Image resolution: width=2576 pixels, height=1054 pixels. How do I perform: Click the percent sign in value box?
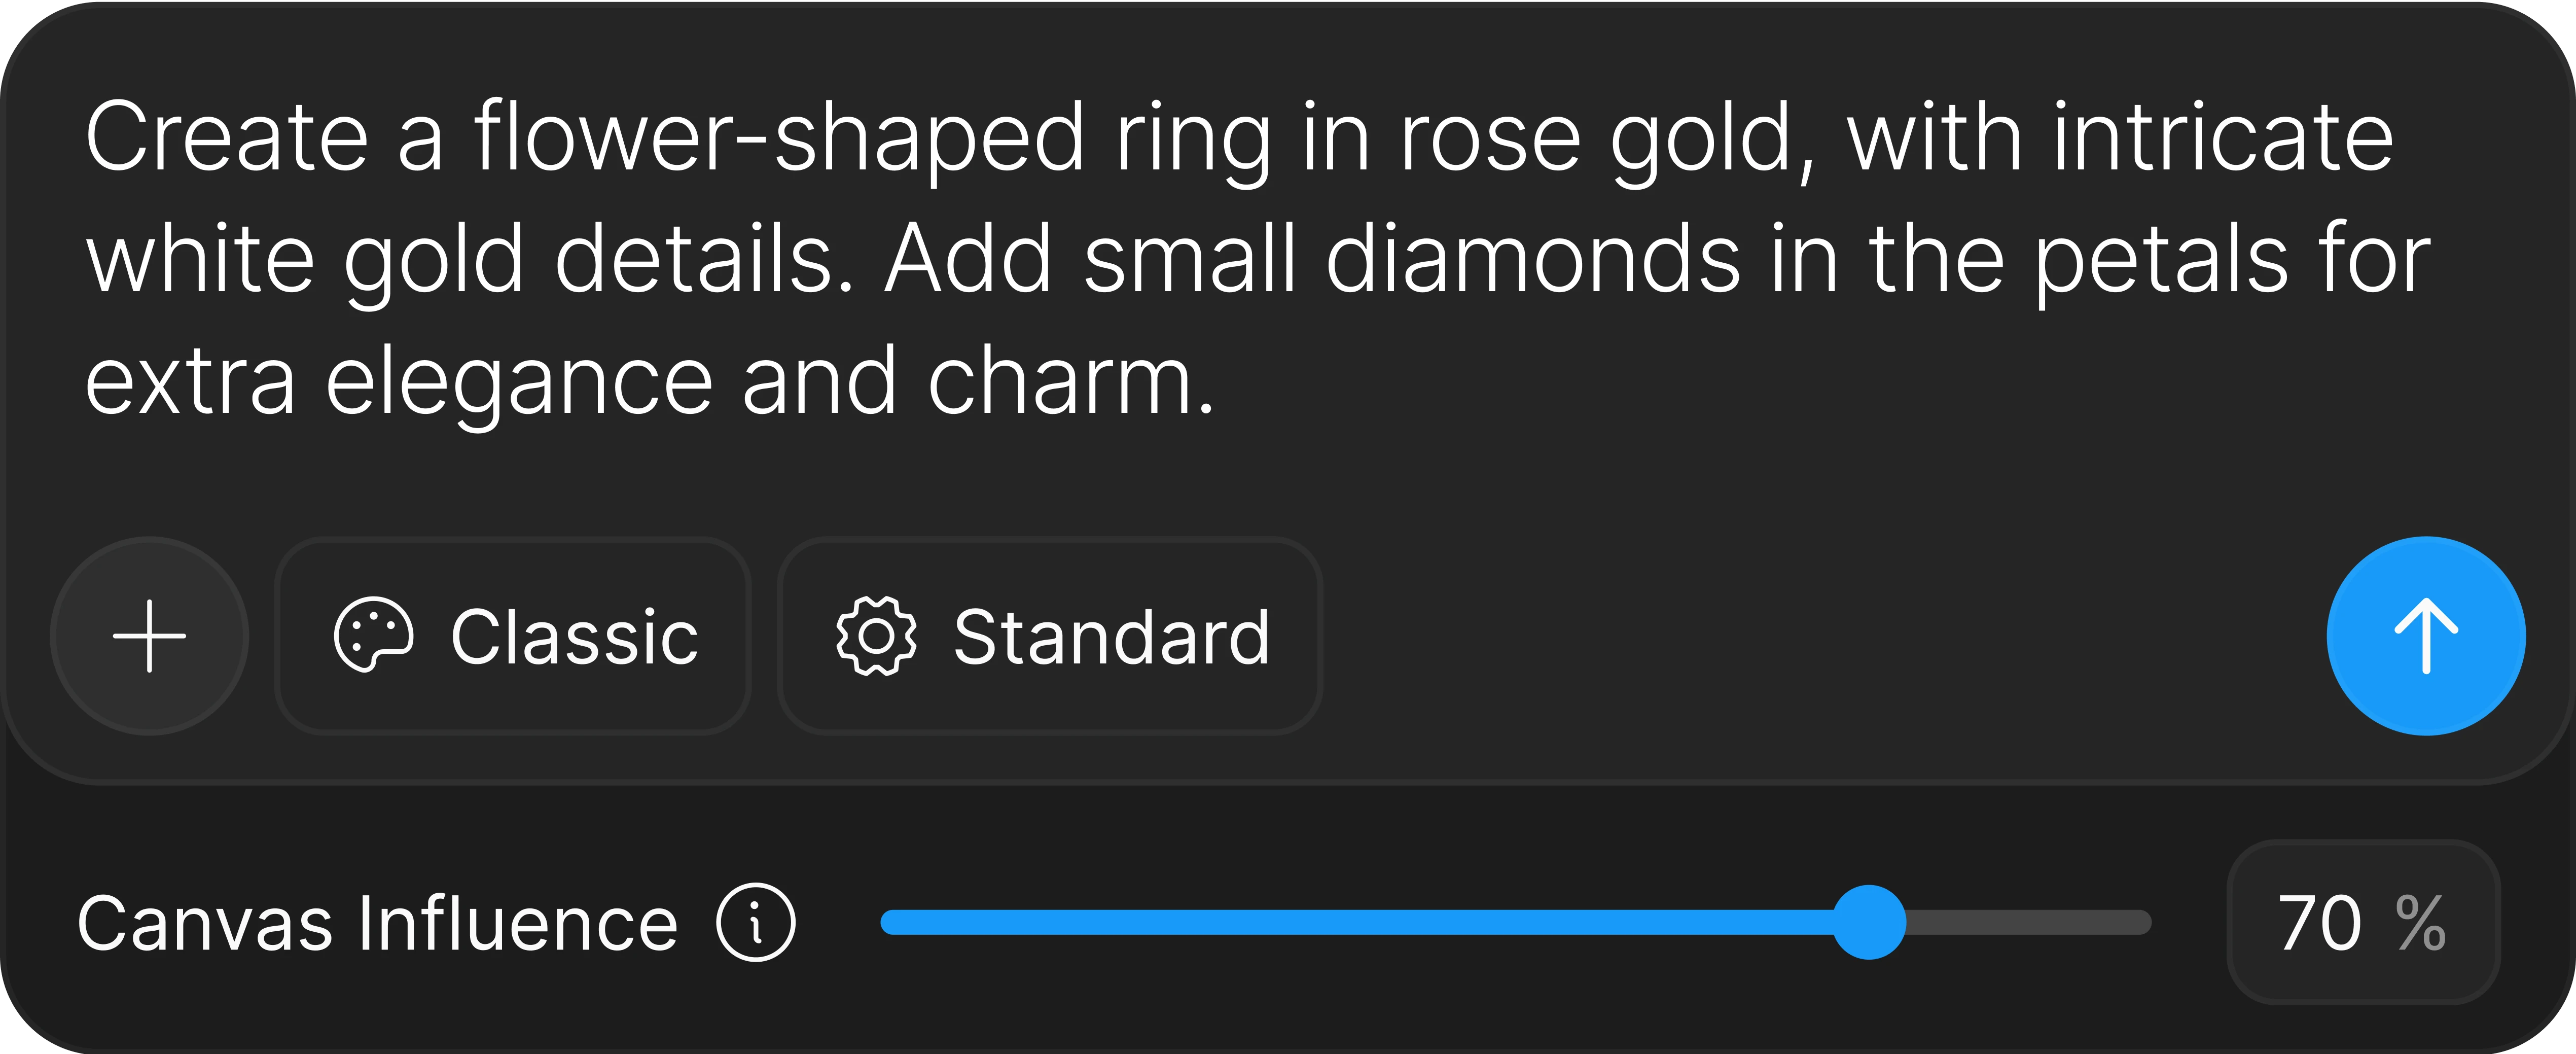pyautogui.click(x=2420, y=922)
